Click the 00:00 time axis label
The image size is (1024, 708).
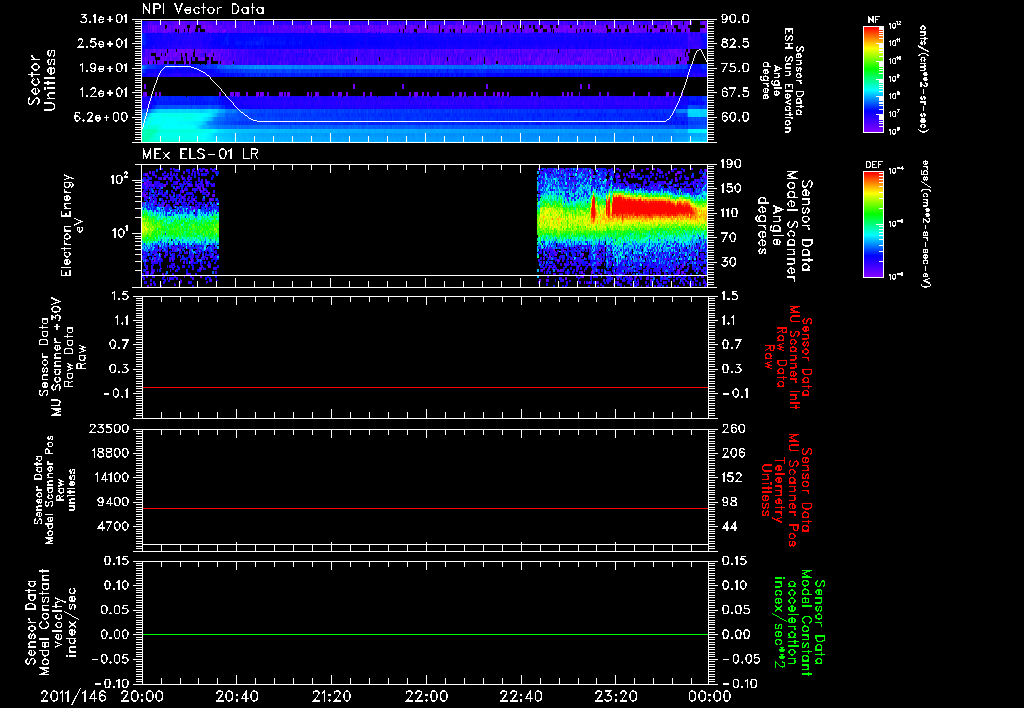[x=710, y=696]
